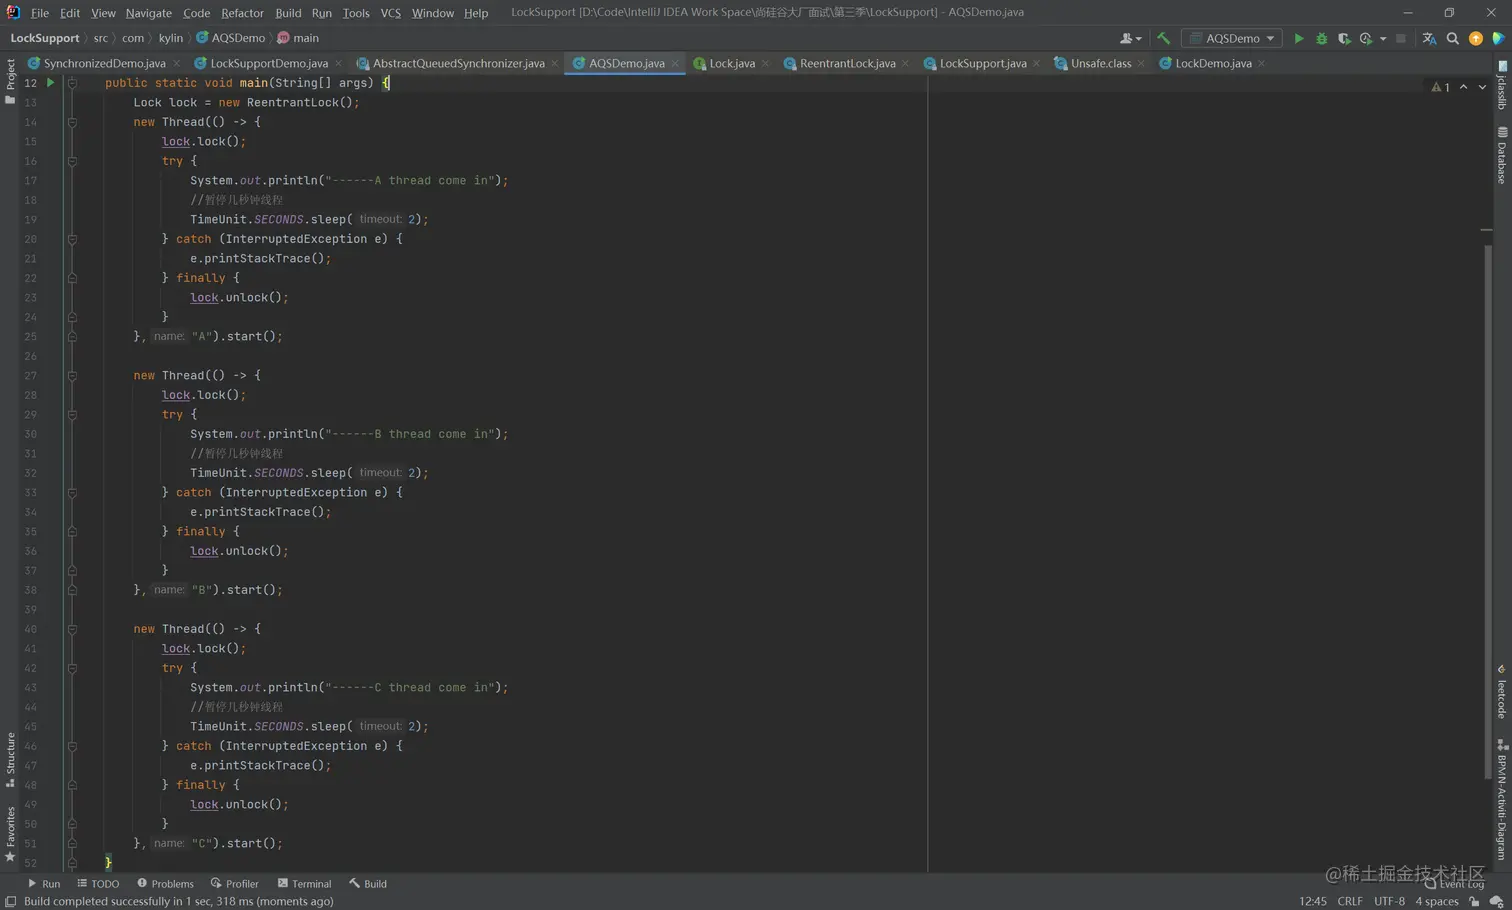
Task: Click kylin package breadcrumb
Action: pos(171,38)
